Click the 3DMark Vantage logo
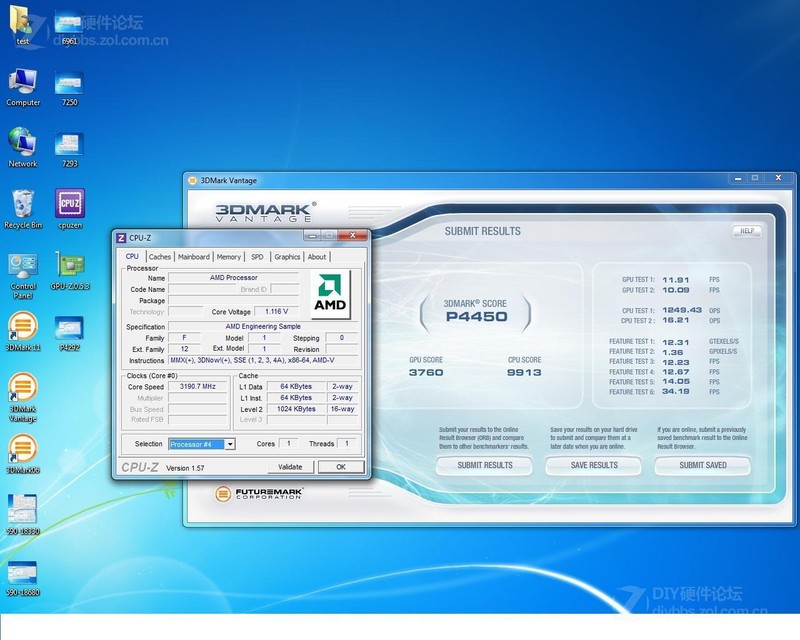This screenshot has height=640, width=800. pos(265,212)
